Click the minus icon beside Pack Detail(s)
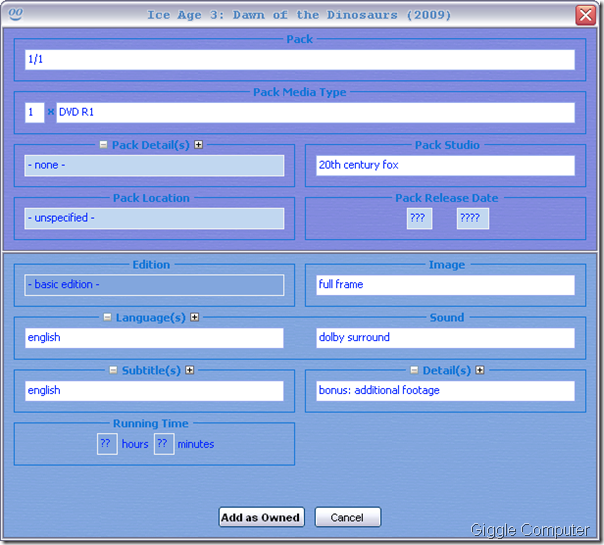 point(103,145)
